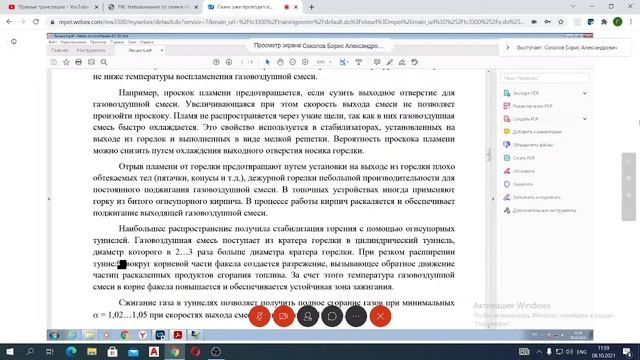Click the bookmark star icon in Acrobat toolbar

point(66,62)
